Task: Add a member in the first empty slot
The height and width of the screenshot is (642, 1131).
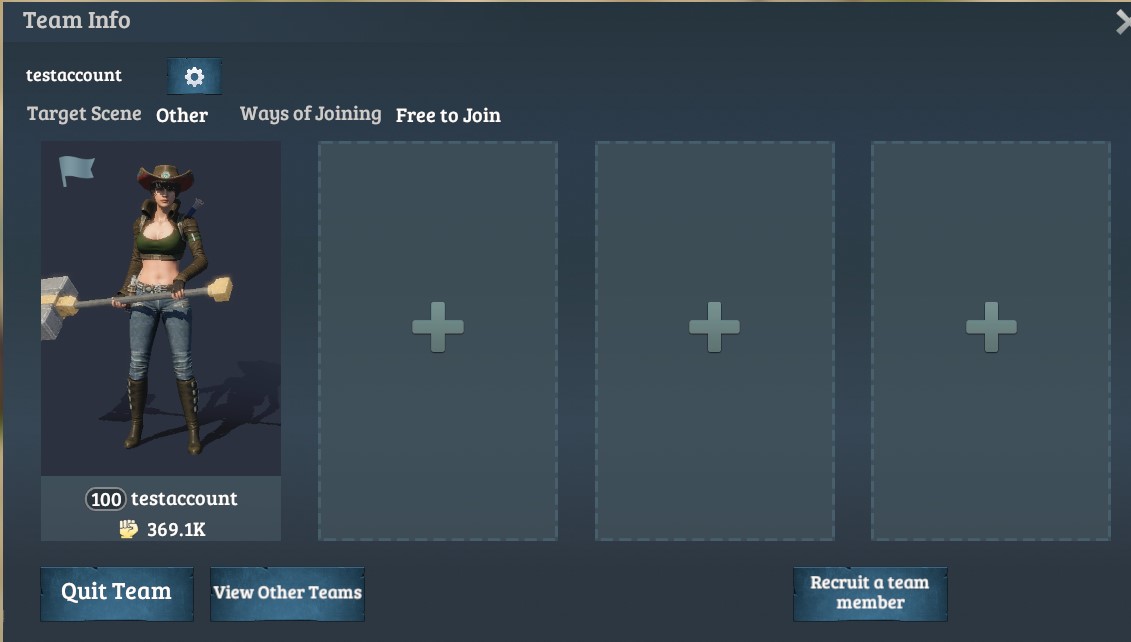Action: 438,327
